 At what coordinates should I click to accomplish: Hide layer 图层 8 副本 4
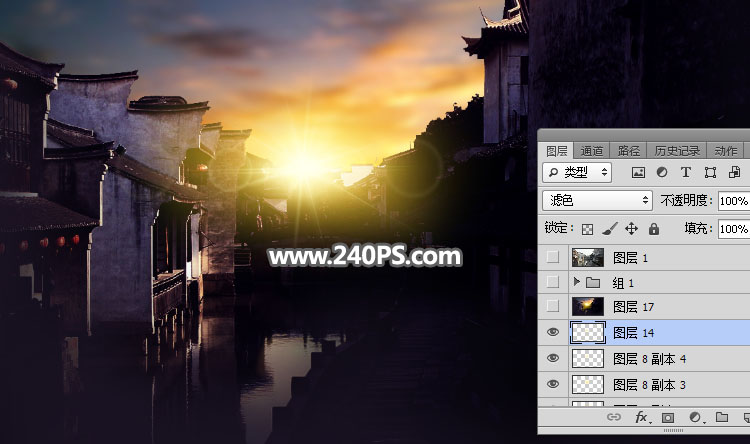pos(553,358)
